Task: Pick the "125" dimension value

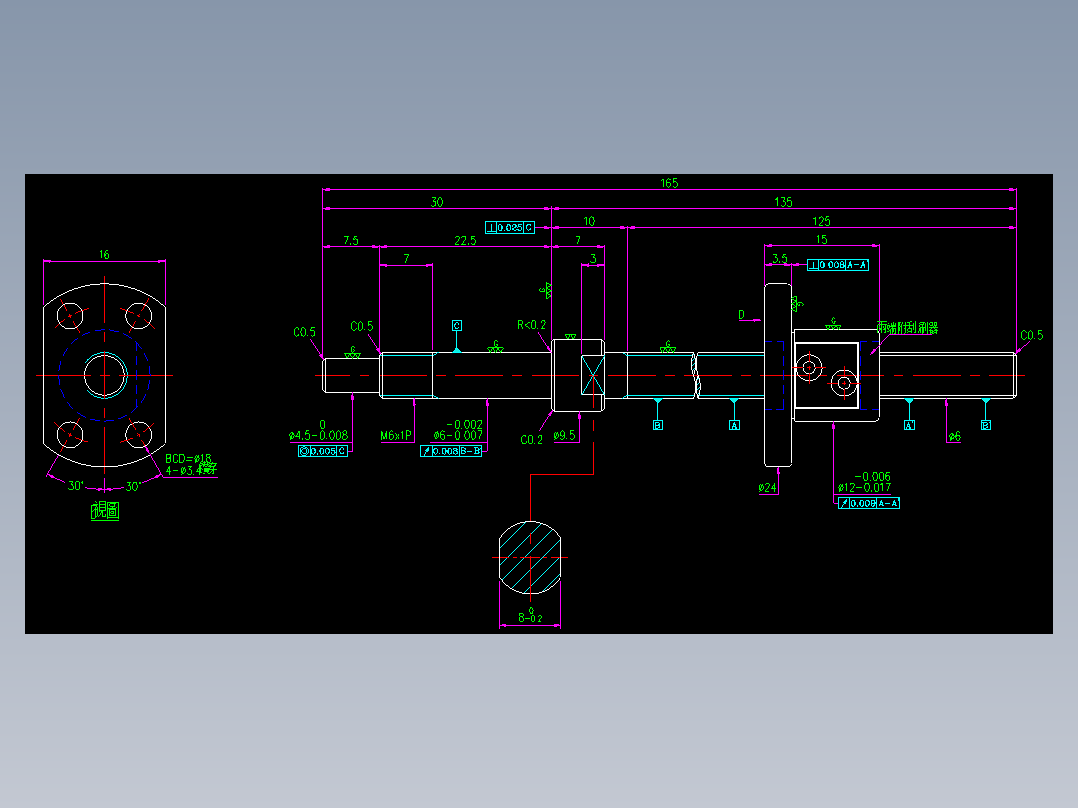Action: pos(821,221)
